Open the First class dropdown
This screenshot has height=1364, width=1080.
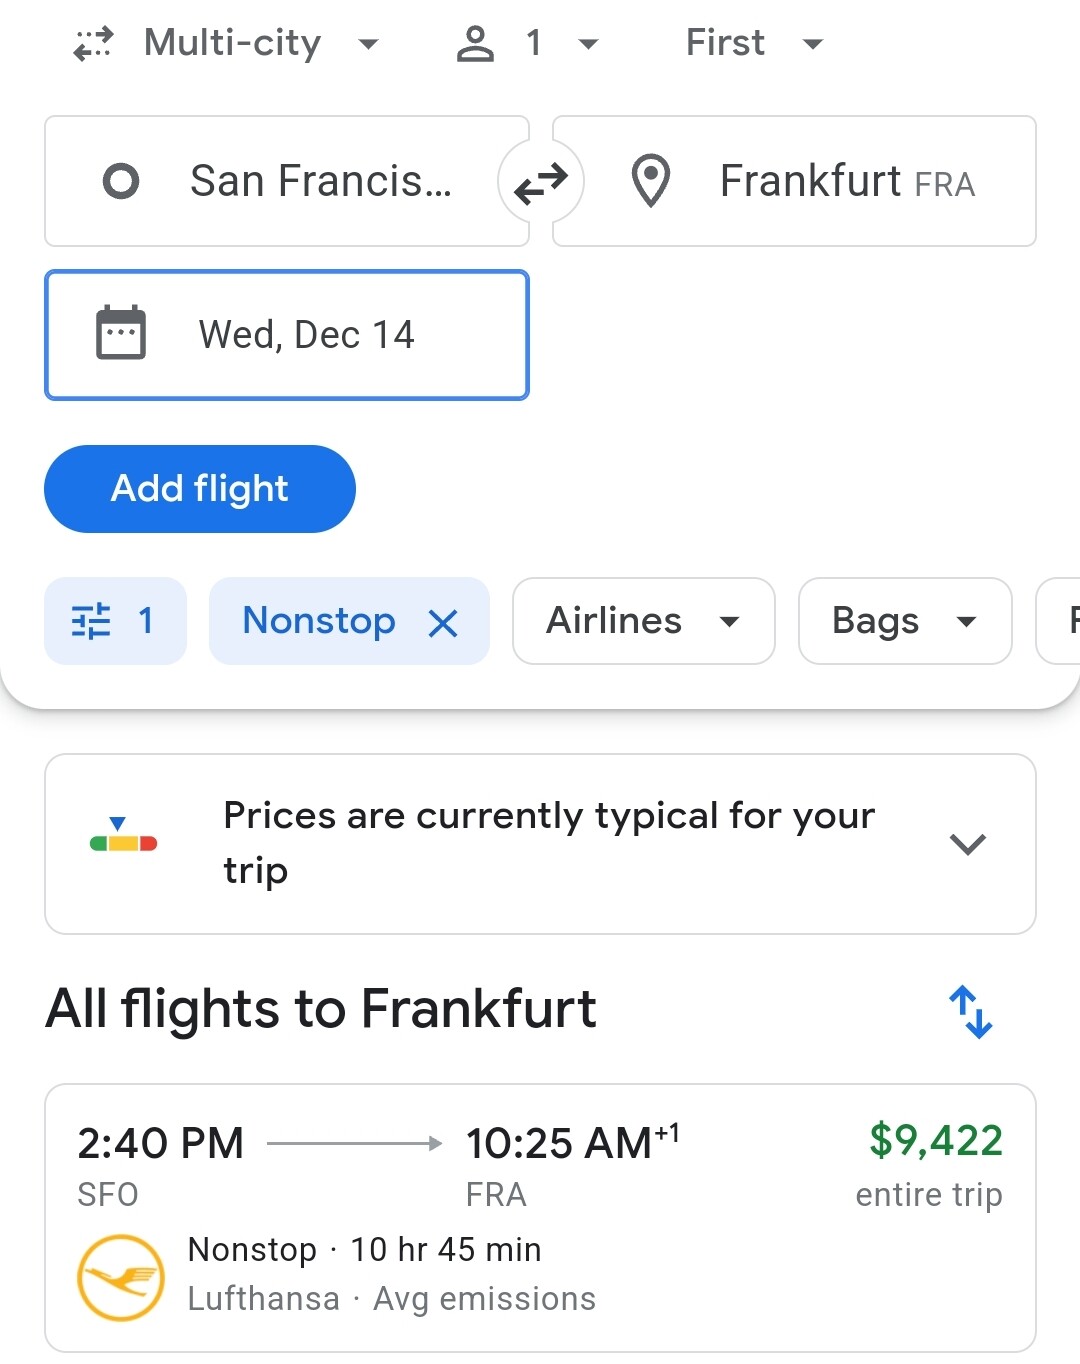(754, 43)
